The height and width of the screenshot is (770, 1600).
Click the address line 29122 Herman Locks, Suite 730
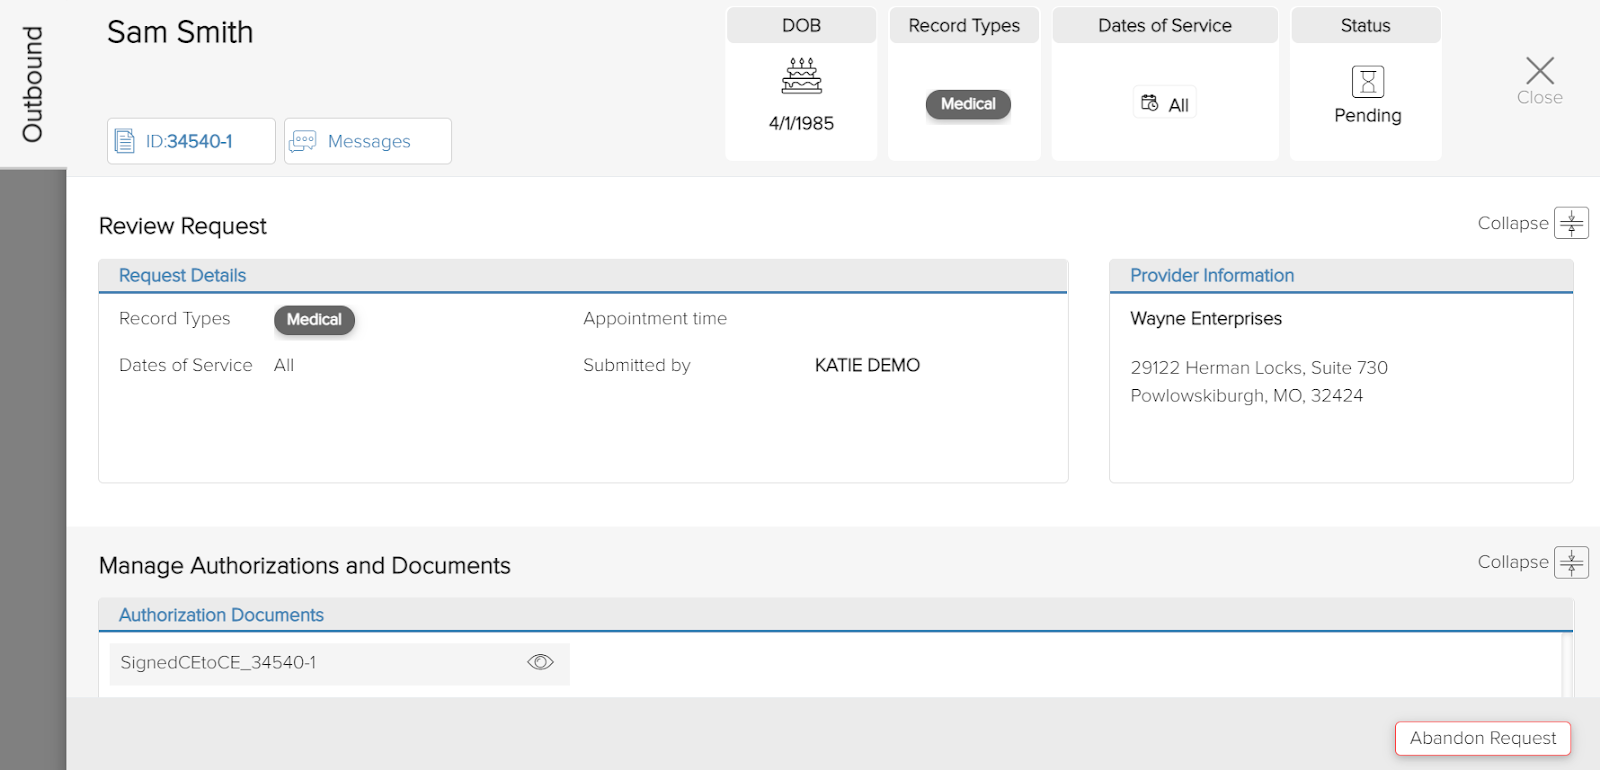[1259, 367]
